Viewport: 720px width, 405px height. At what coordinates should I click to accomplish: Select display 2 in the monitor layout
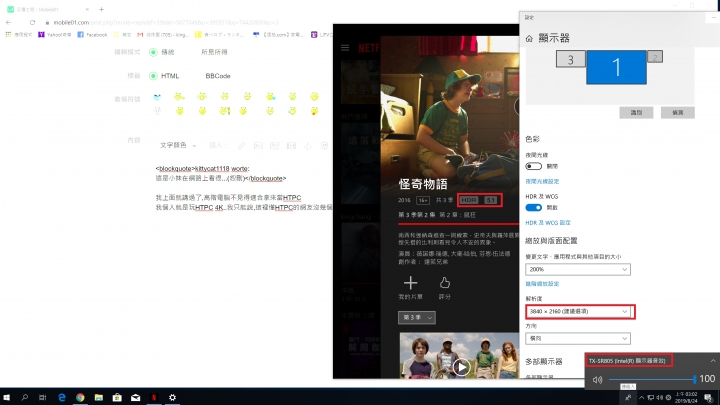coord(655,57)
